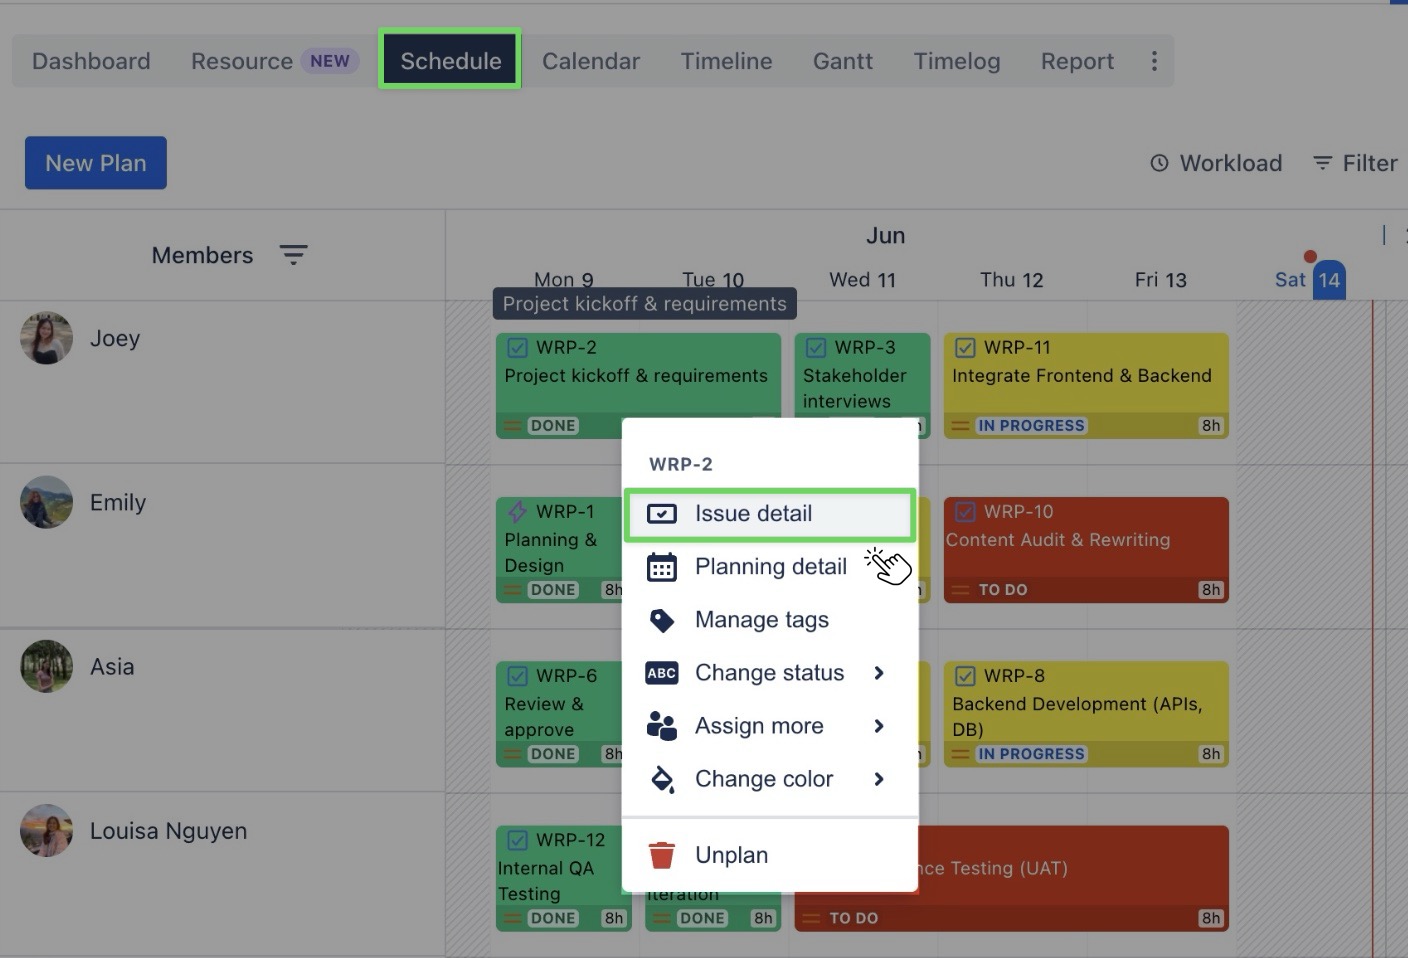
Task: Toggle the checkbox on the WRP-2 card
Action: point(518,347)
